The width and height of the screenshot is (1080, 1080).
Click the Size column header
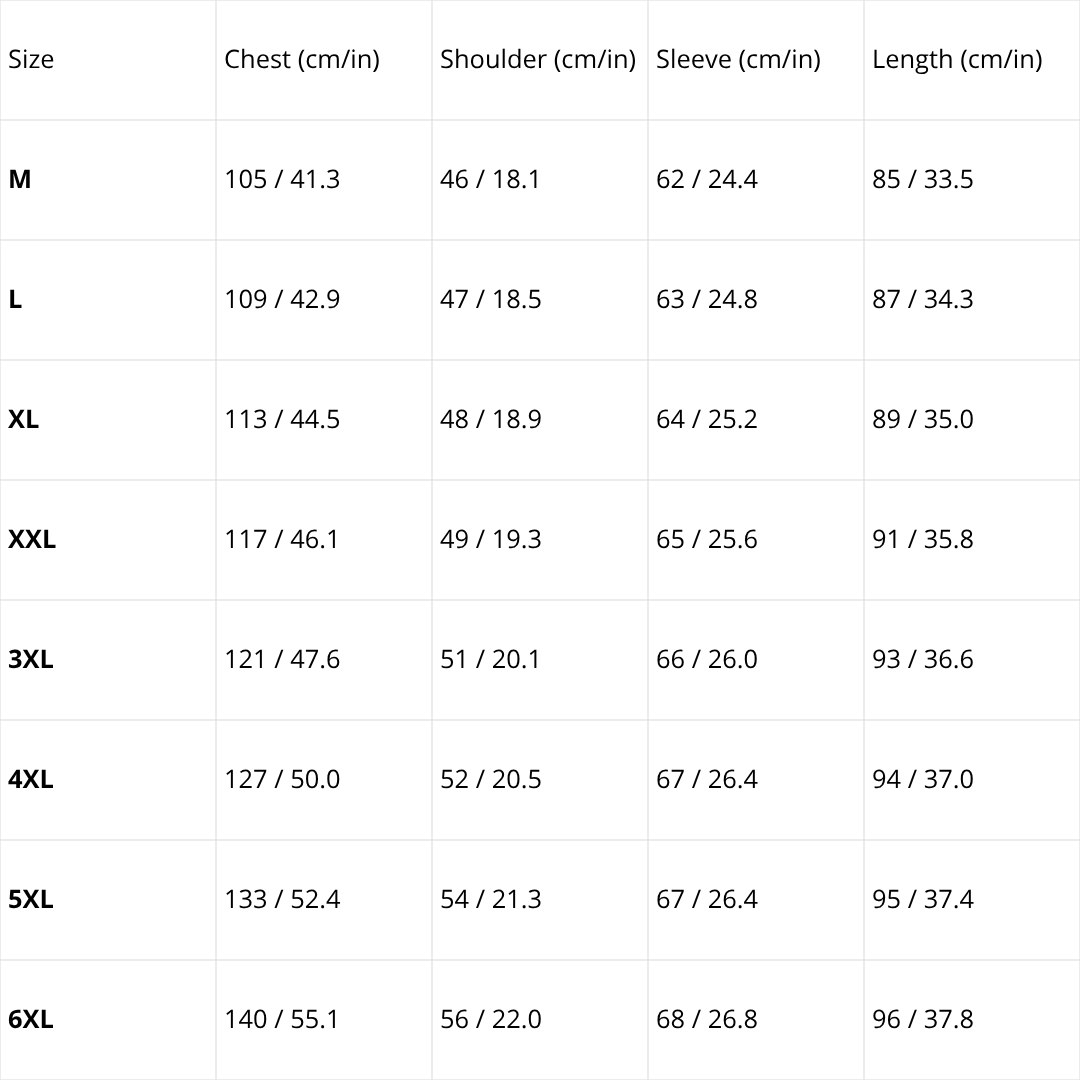tap(31, 60)
